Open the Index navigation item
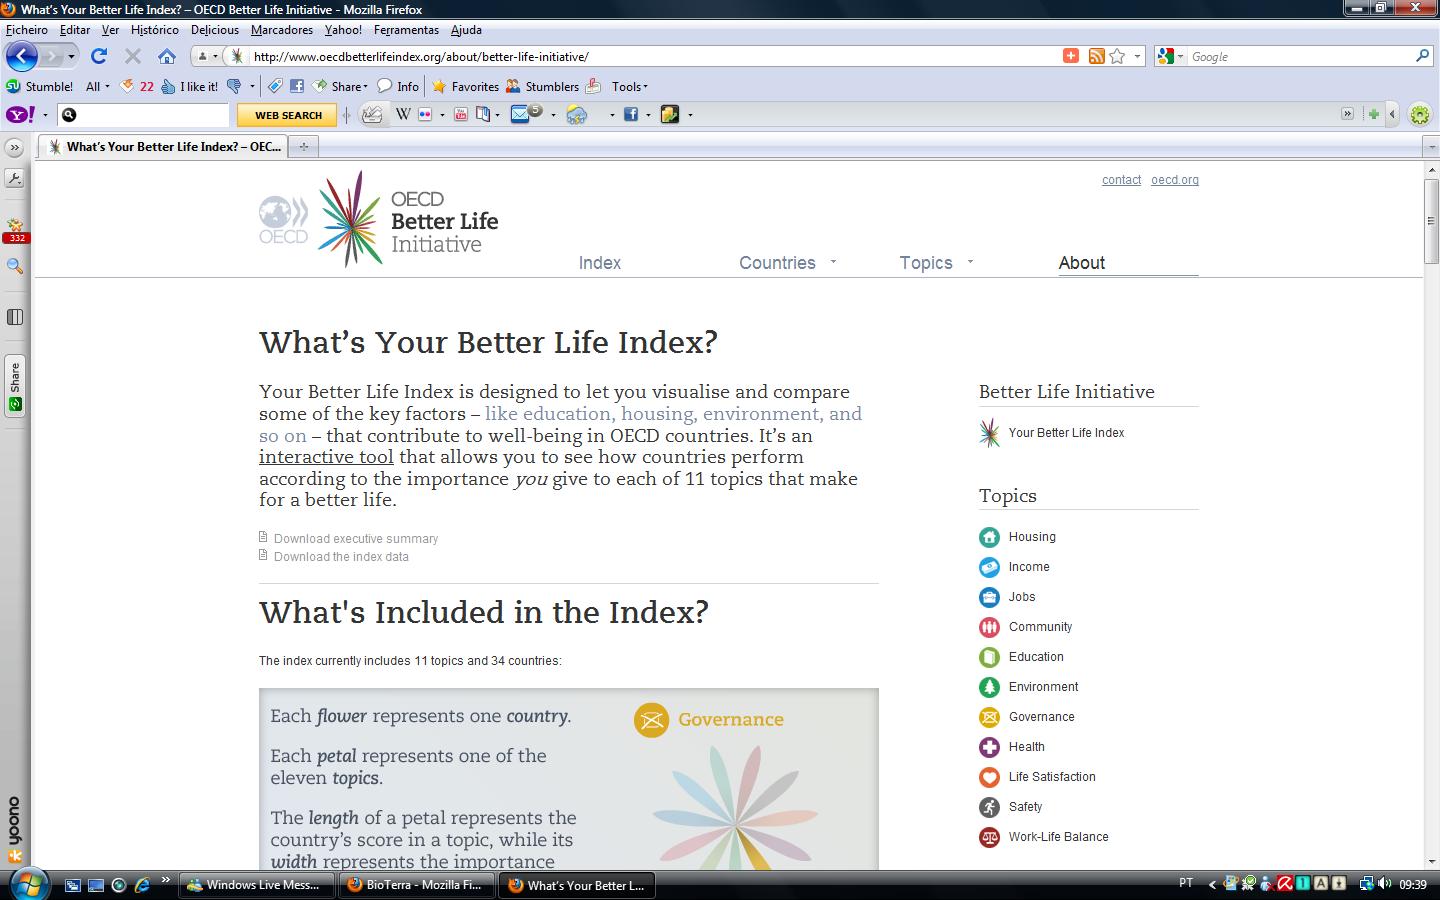Image resolution: width=1440 pixels, height=900 pixels. 600,263
